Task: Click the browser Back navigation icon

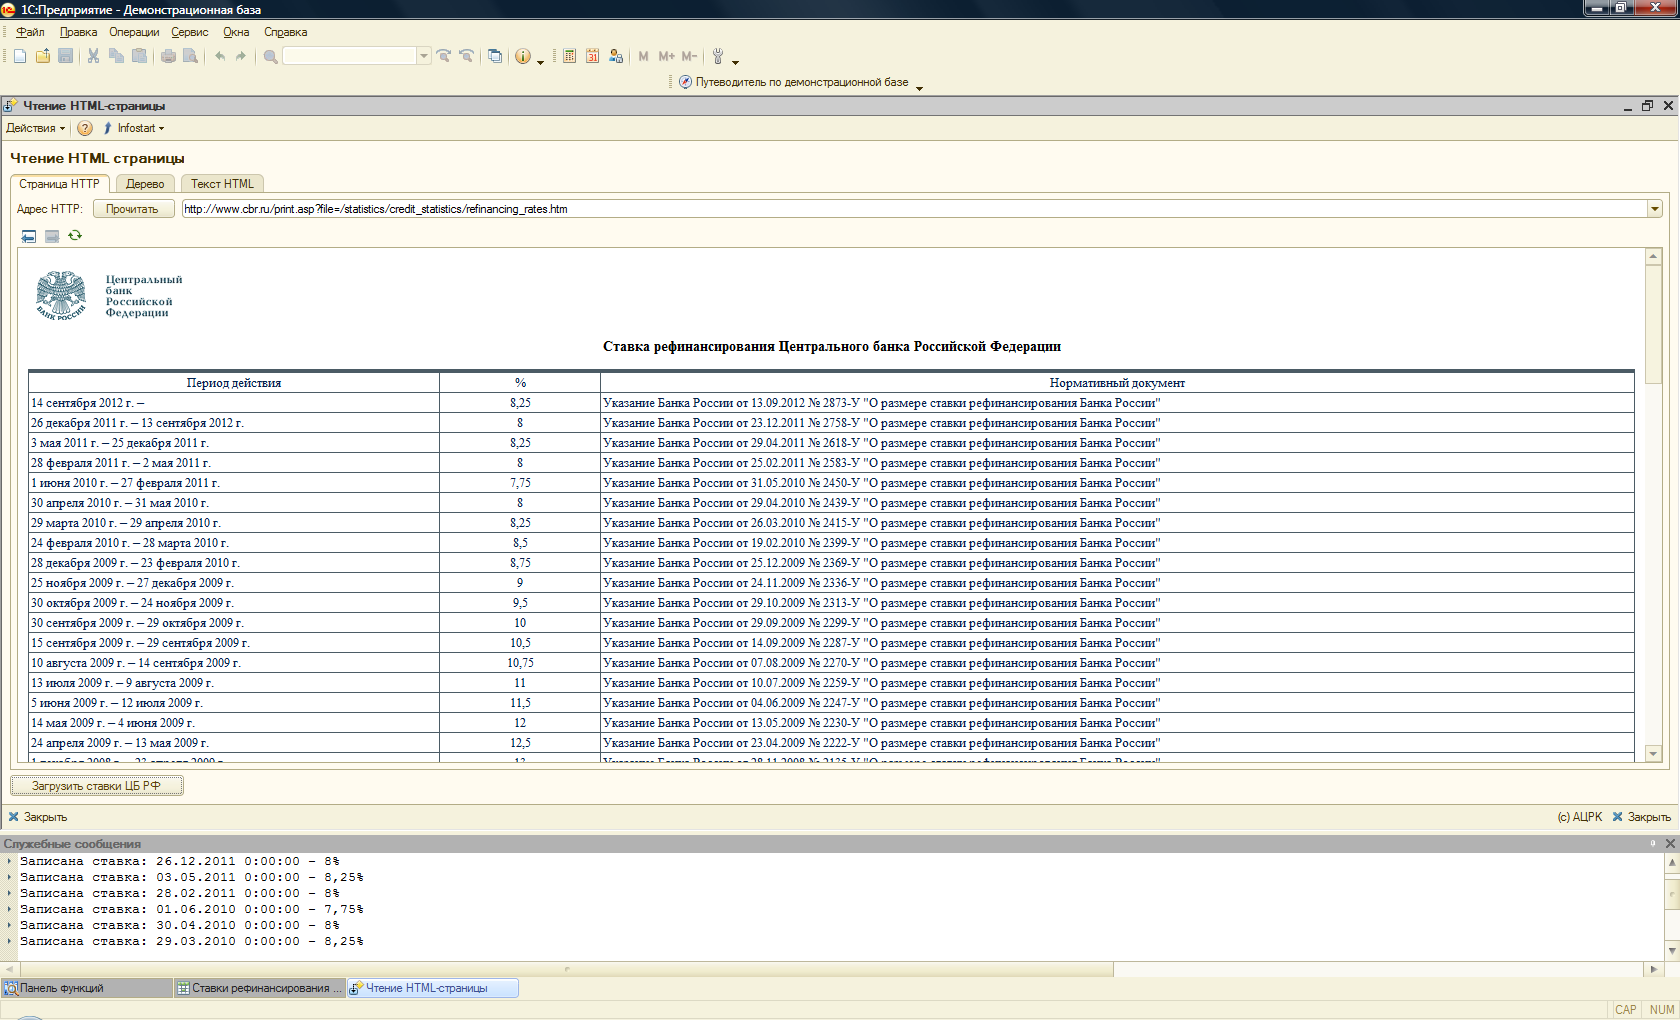Action: [x=29, y=236]
